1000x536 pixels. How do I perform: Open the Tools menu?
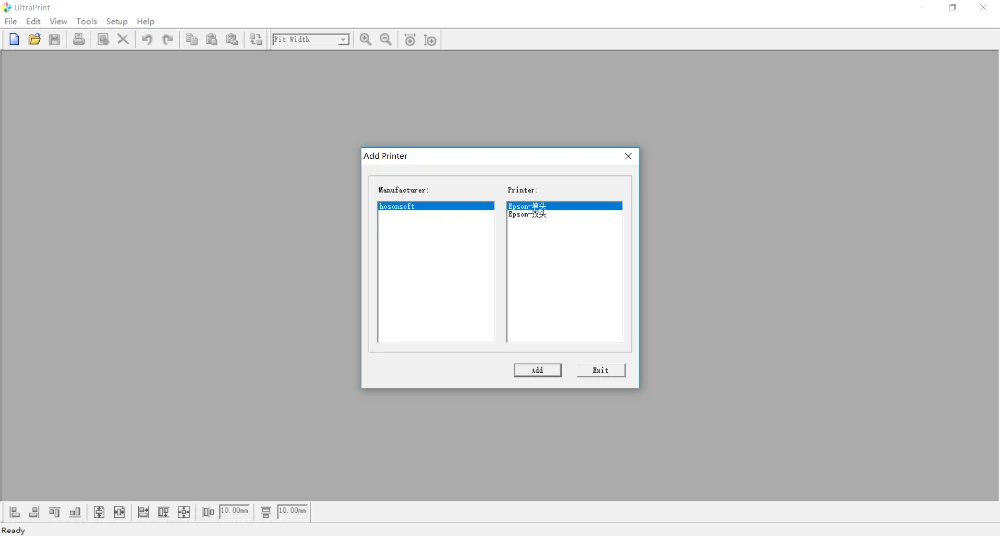pyautogui.click(x=87, y=21)
